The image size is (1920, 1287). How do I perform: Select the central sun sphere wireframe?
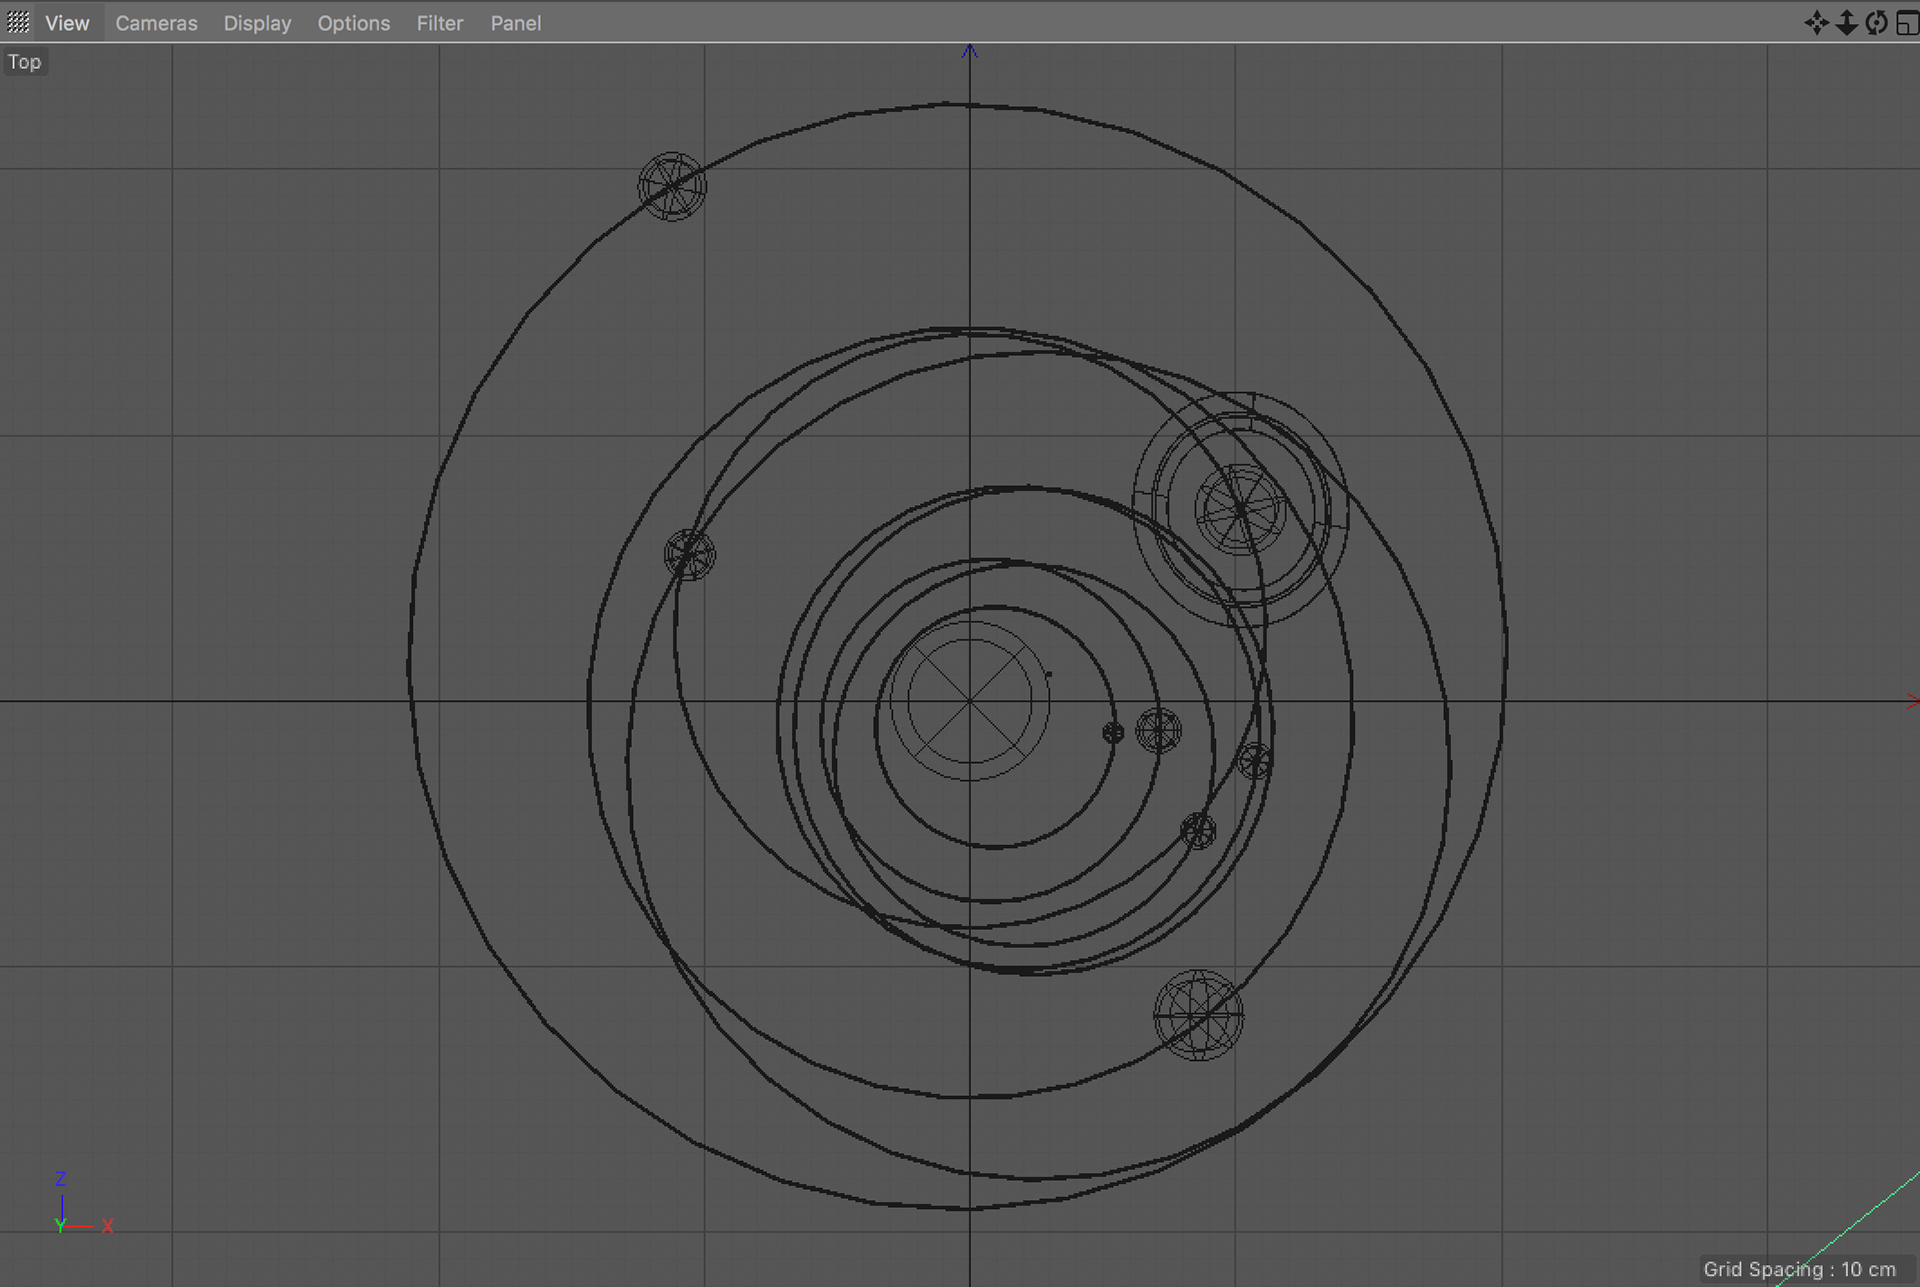point(969,700)
